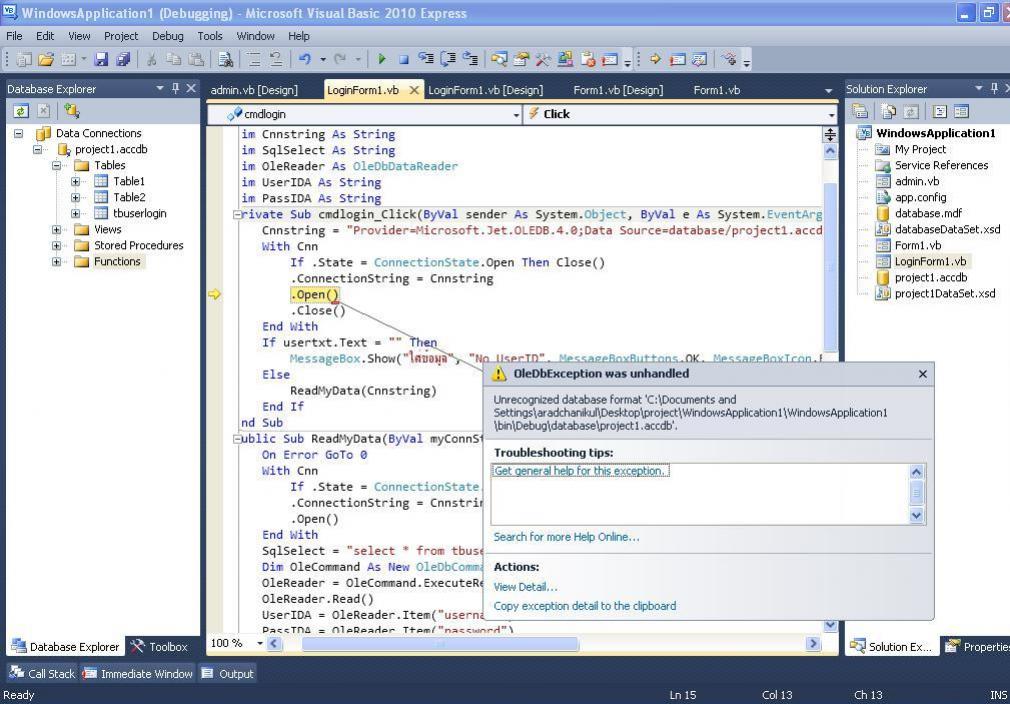Expand the Views folder node
The width and height of the screenshot is (1010, 704).
point(57,230)
